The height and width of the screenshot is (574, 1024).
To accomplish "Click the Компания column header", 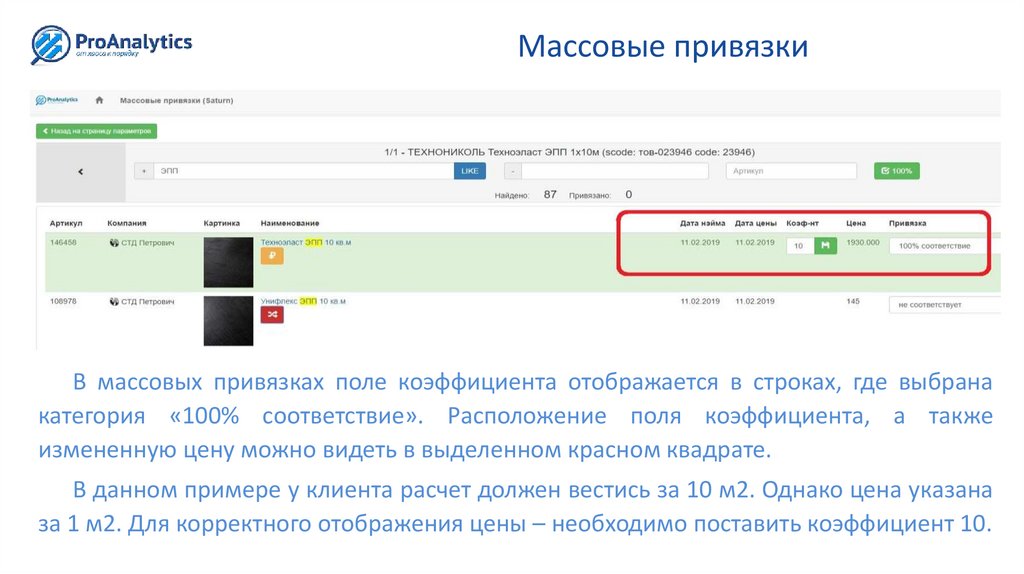I will pos(127,223).
